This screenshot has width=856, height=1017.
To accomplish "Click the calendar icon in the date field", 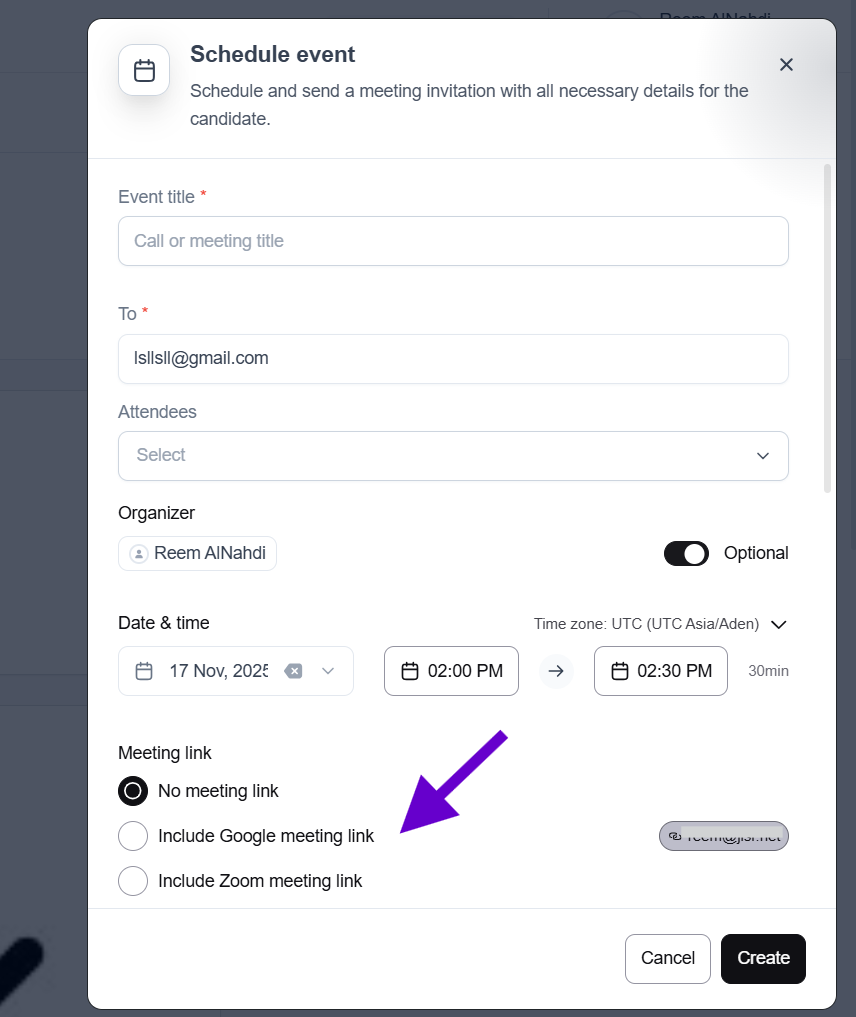I will (144, 671).
